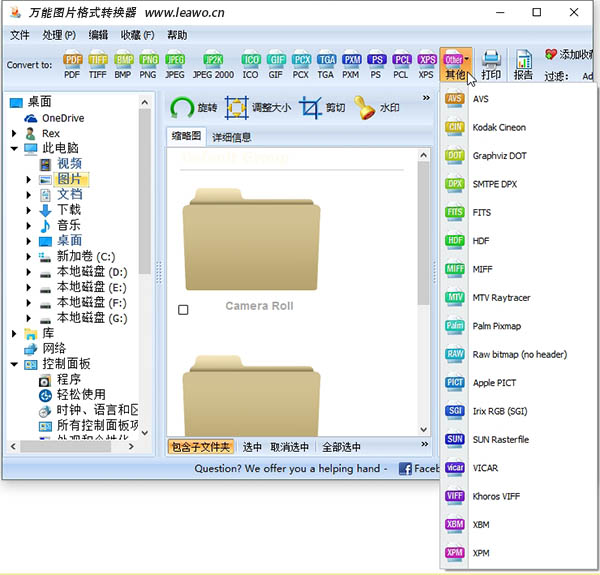Choose TGA output format
The width and height of the screenshot is (600, 575).
[x=326, y=64]
